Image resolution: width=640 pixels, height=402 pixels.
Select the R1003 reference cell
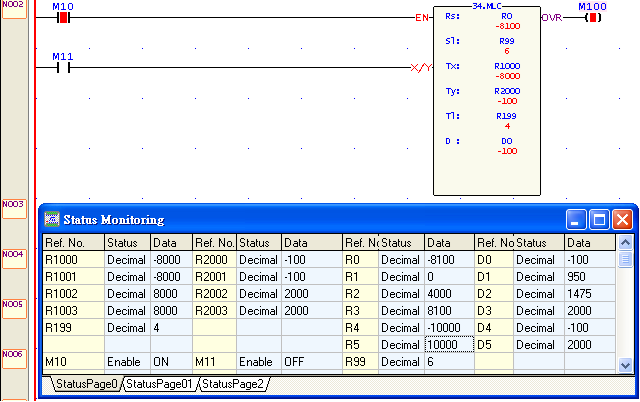(x=73, y=311)
